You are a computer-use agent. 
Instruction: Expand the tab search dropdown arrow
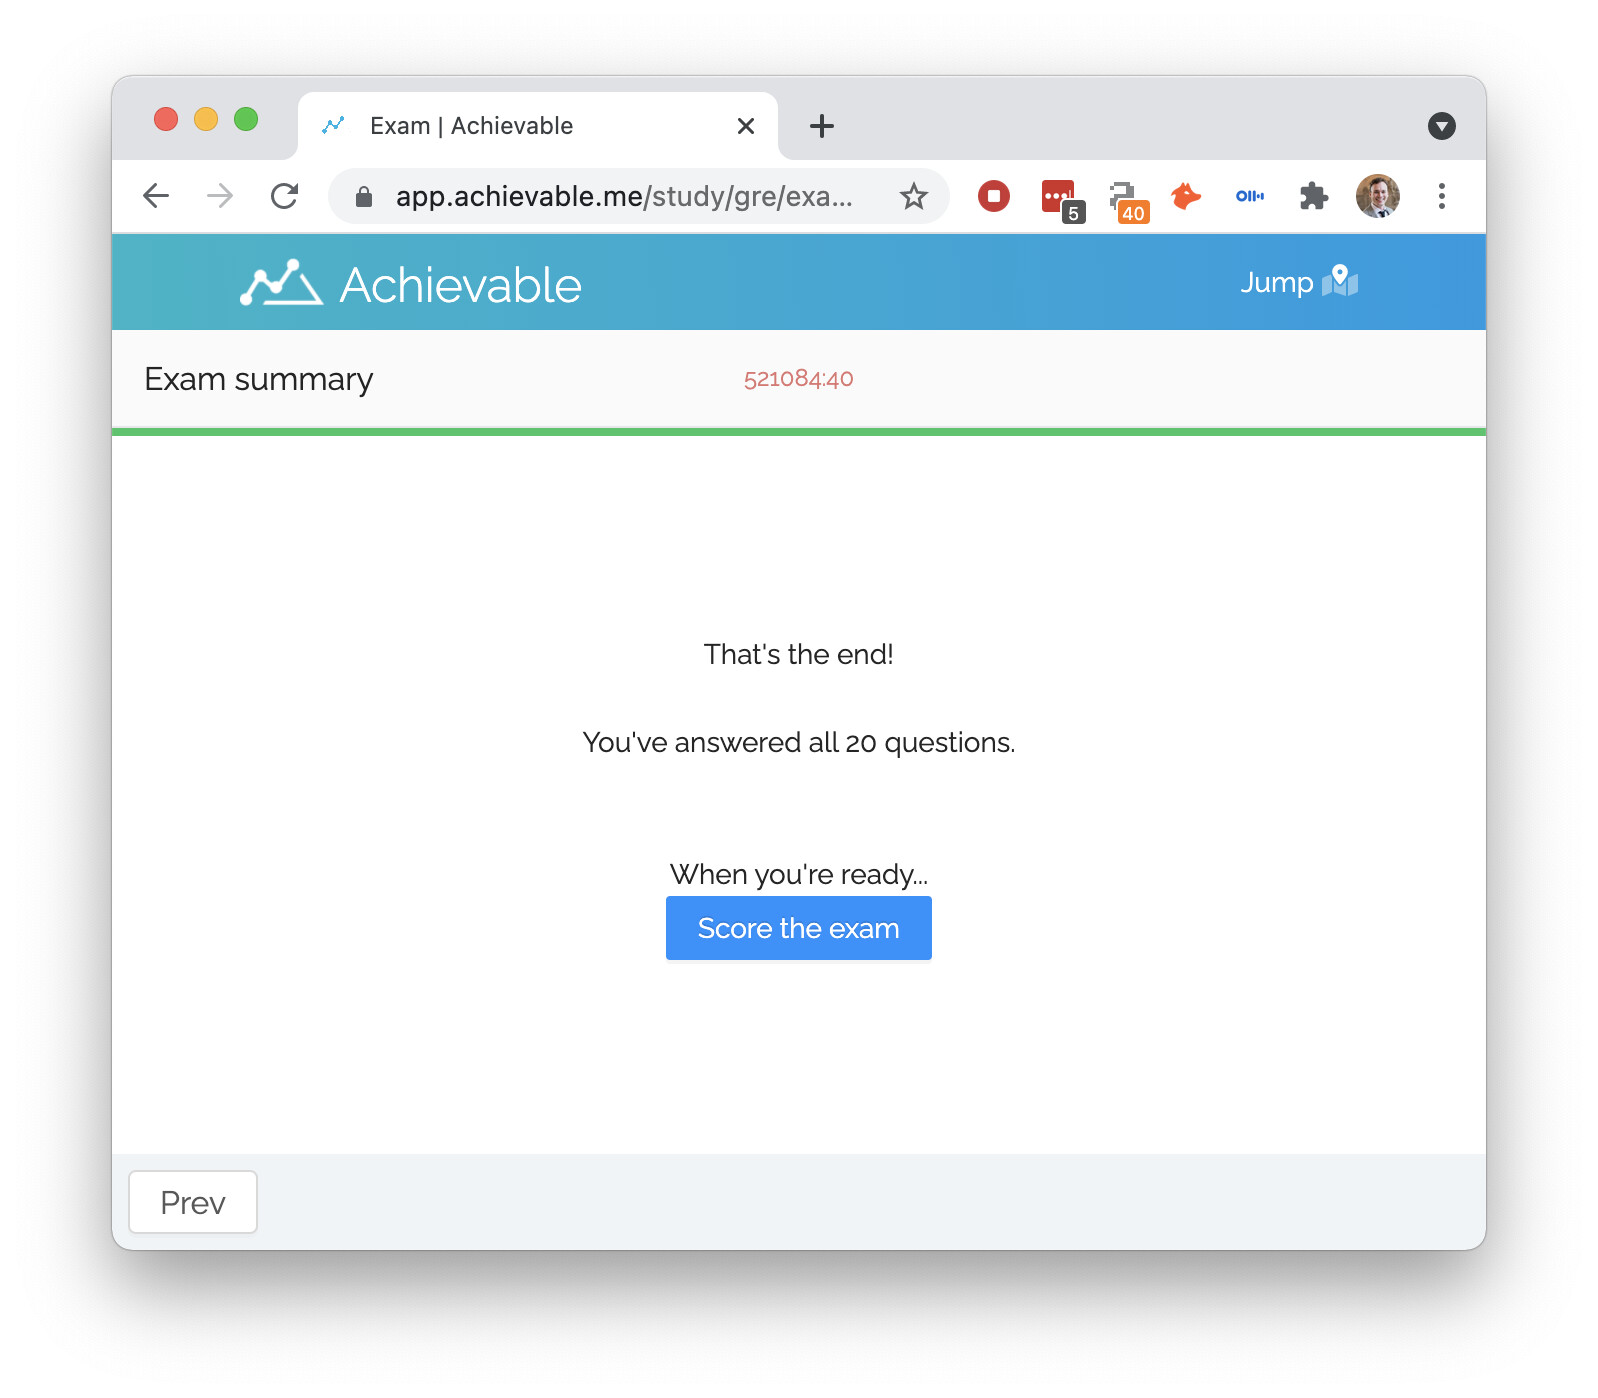[1441, 126]
